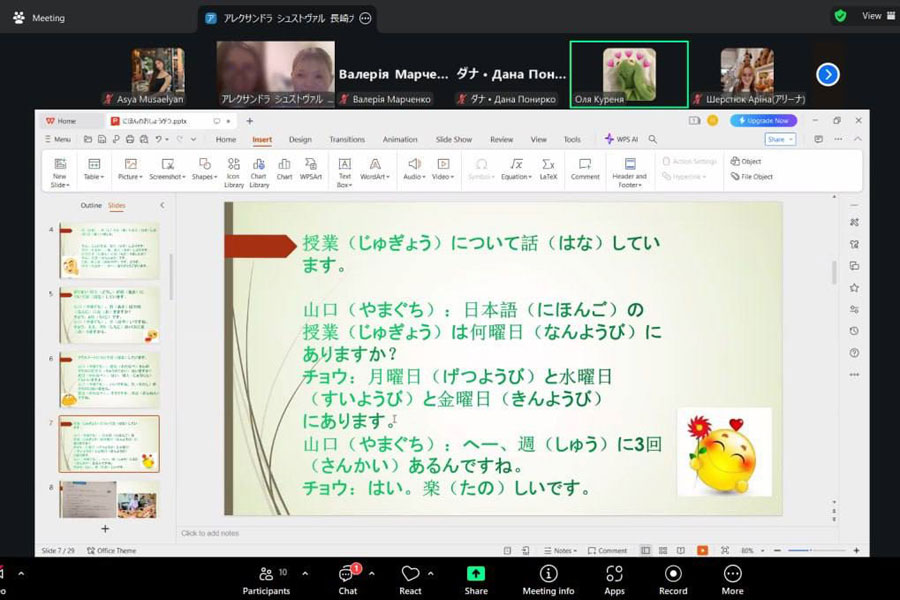Expand the Shapes dropdown
The width and height of the screenshot is (900, 600).
[x=204, y=168]
